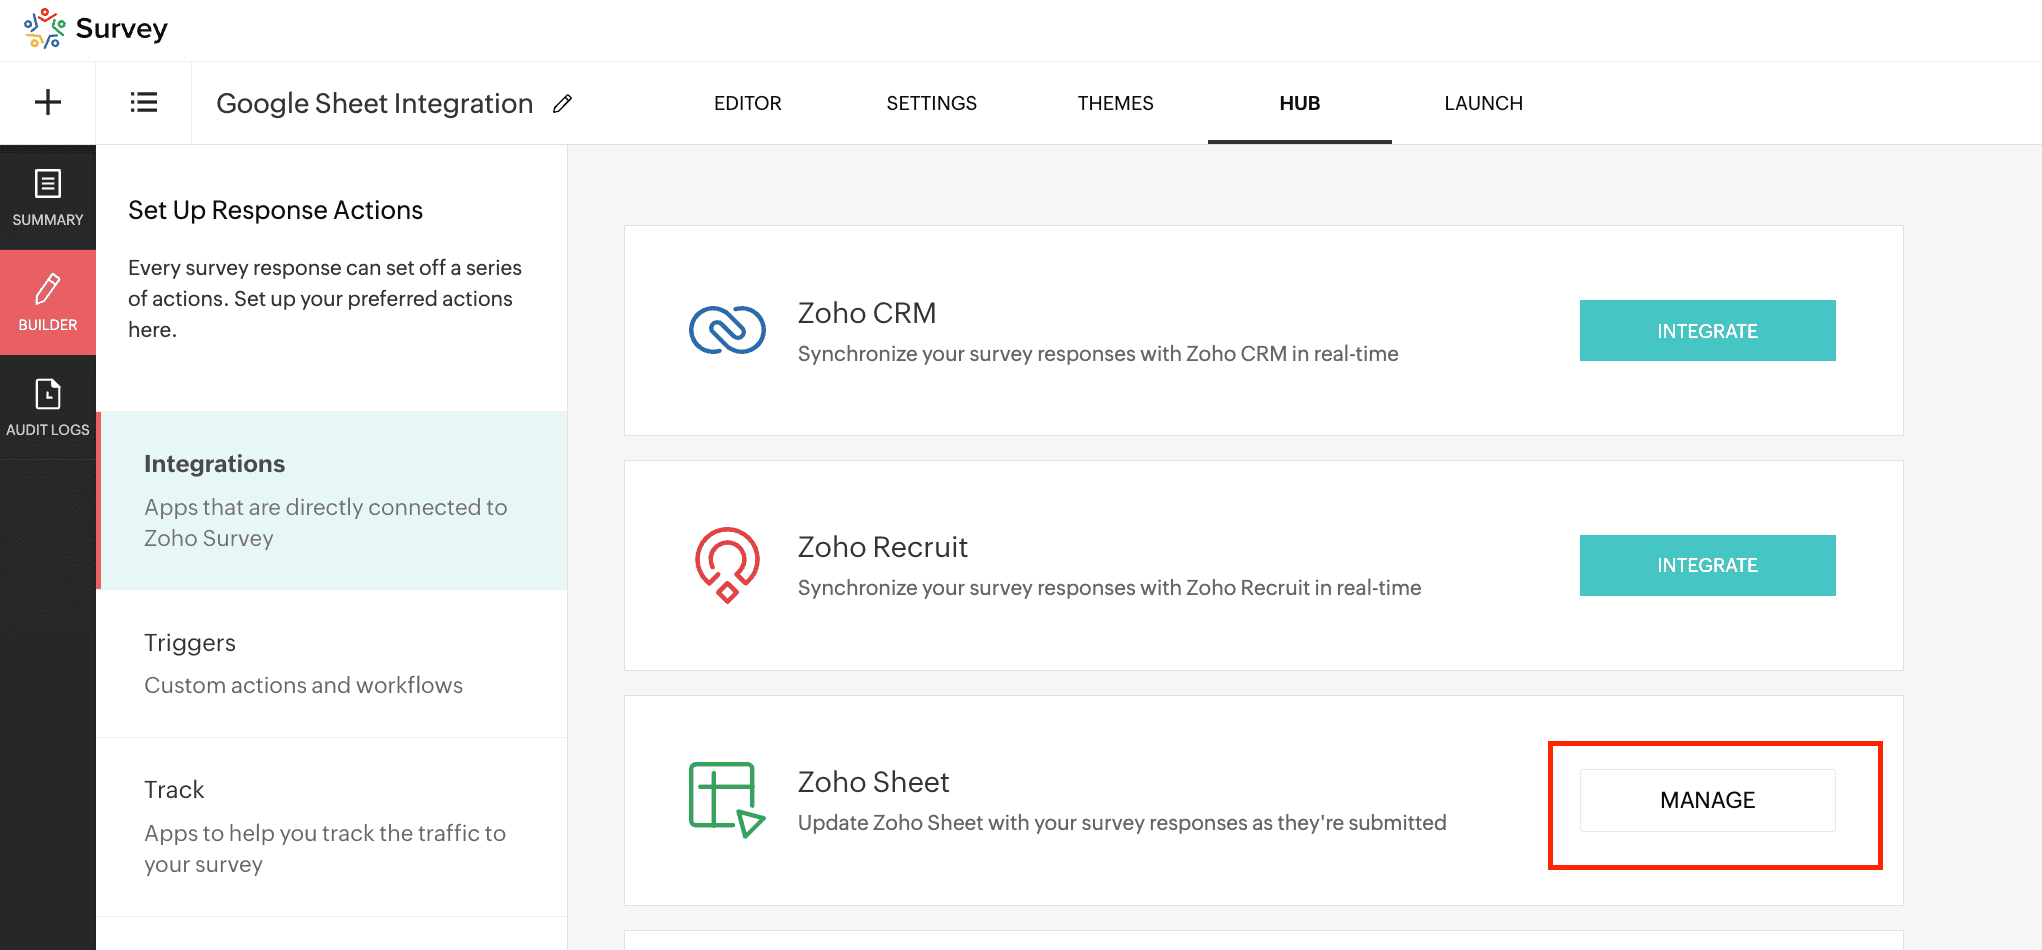Select the Builder sidebar icon
The image size is (2042, 950).
click(x=48, y=302)
